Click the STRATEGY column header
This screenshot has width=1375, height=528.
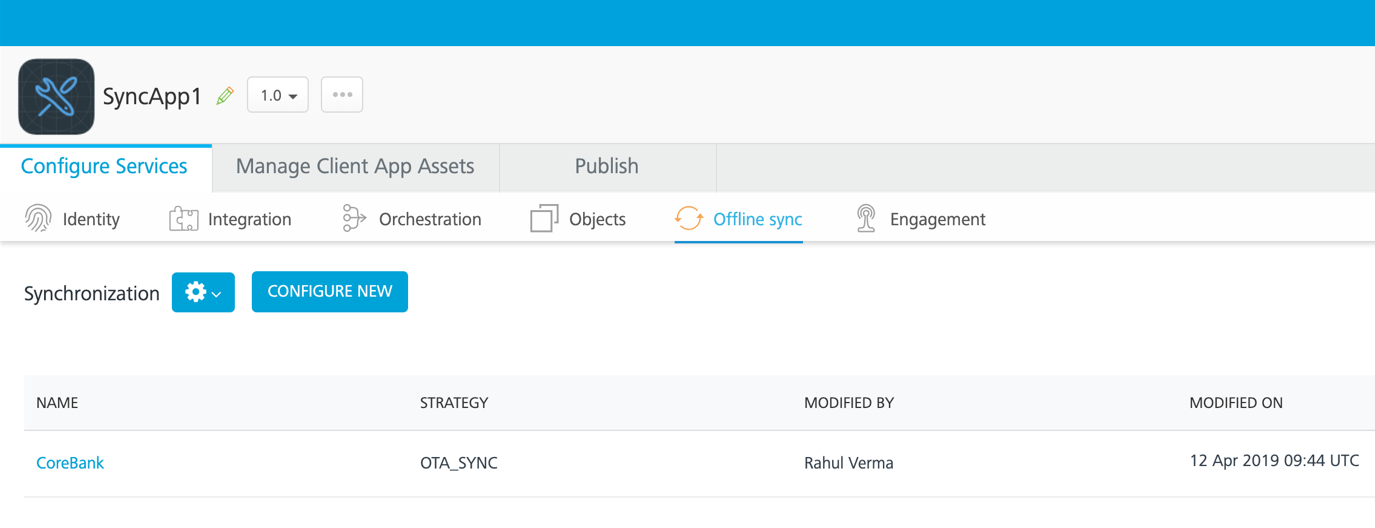tap(454, 403)
